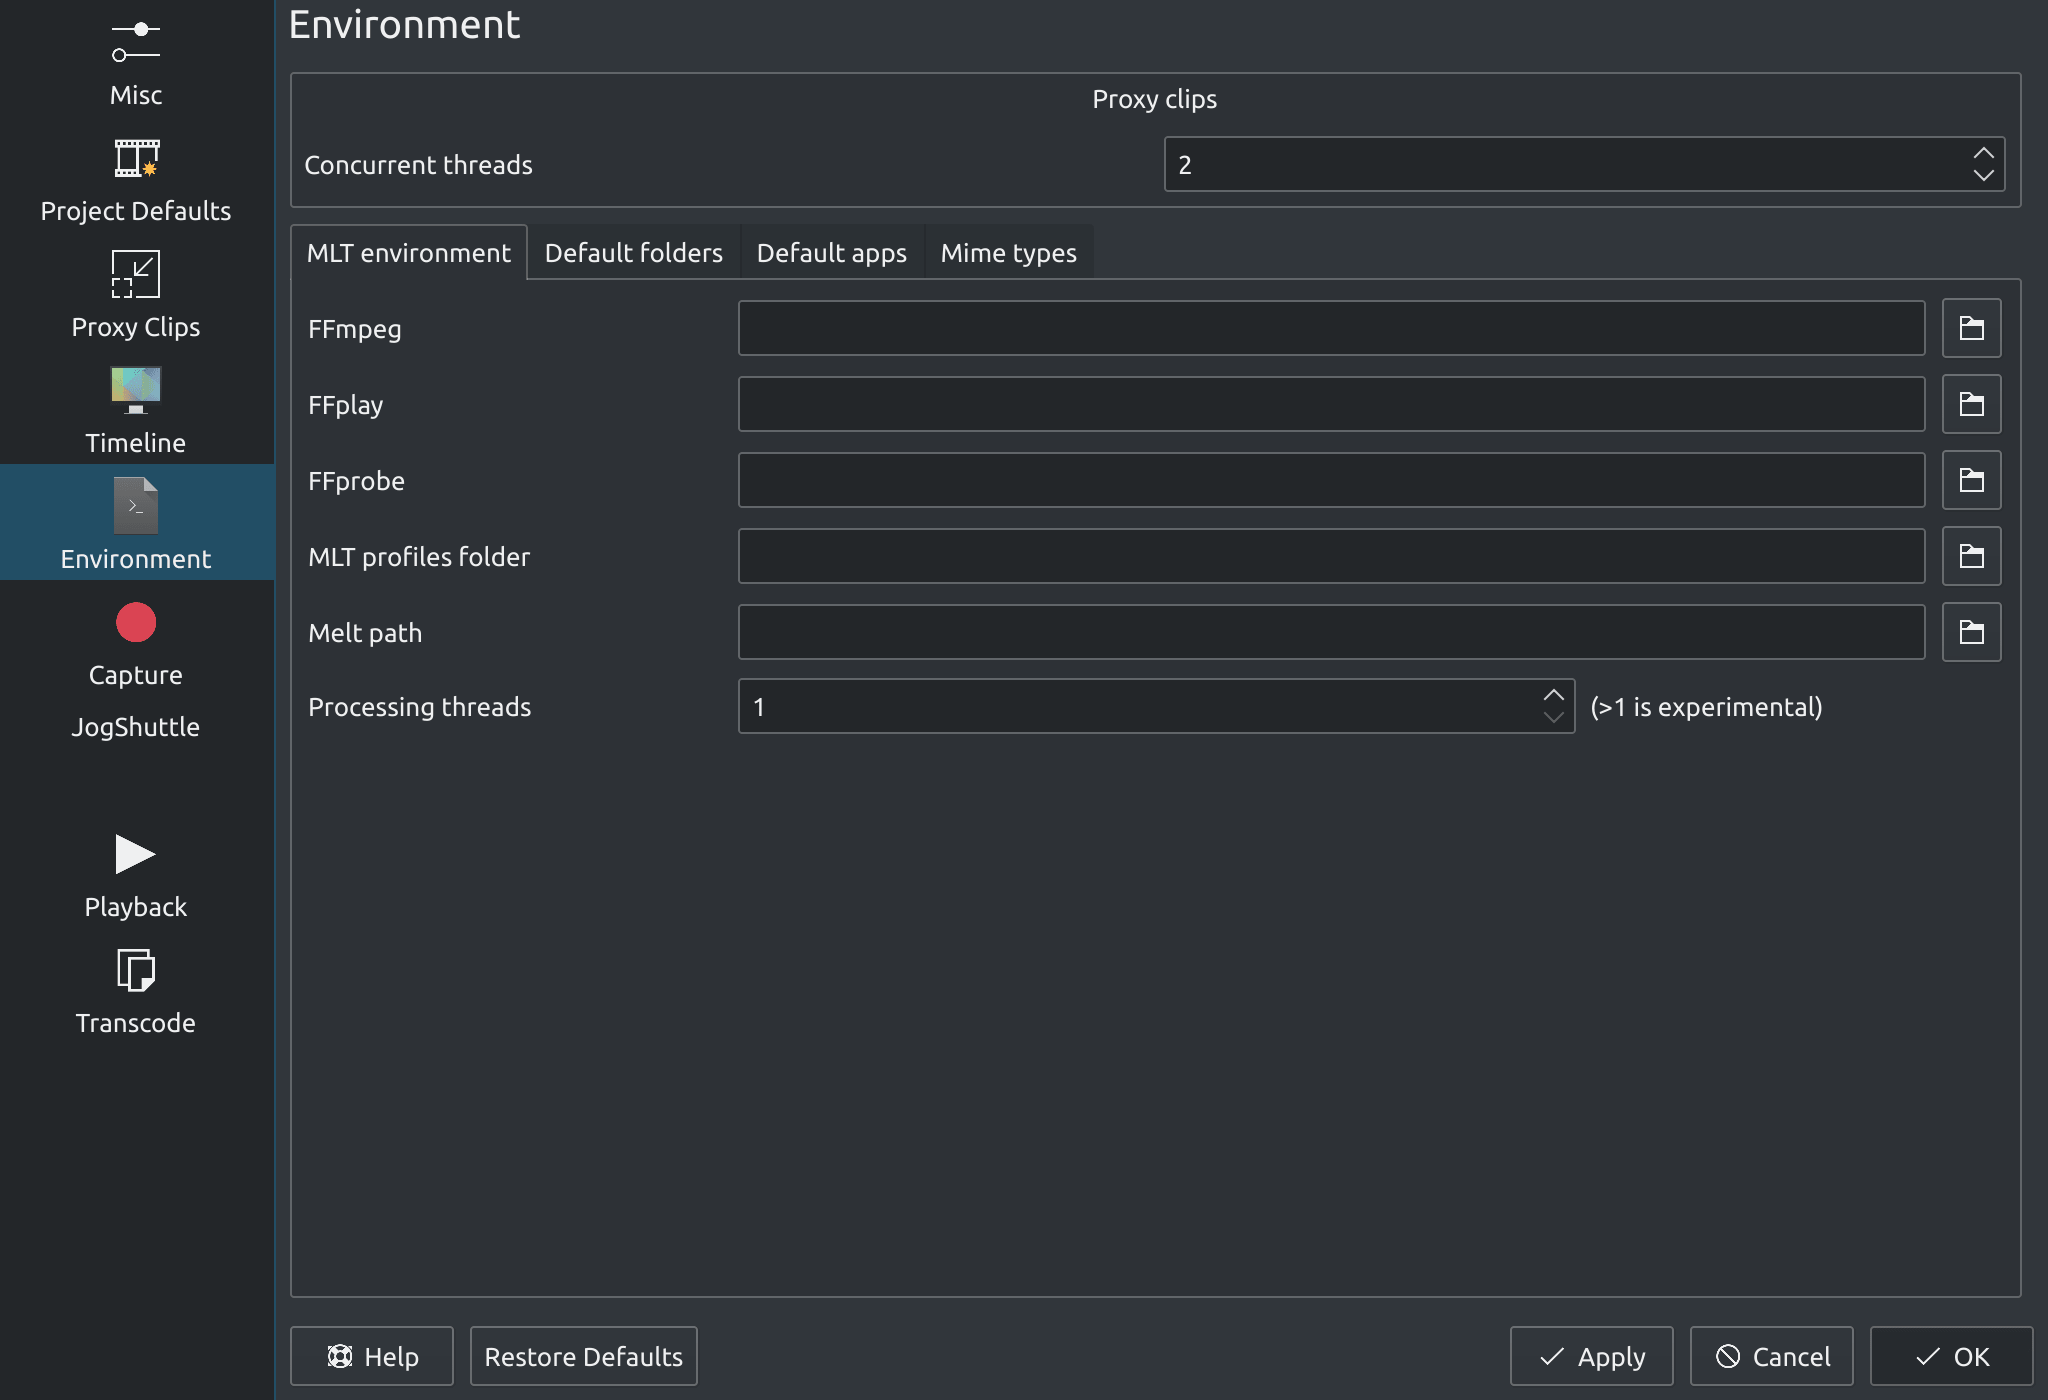Open the JogShuttle settings page

136,727
